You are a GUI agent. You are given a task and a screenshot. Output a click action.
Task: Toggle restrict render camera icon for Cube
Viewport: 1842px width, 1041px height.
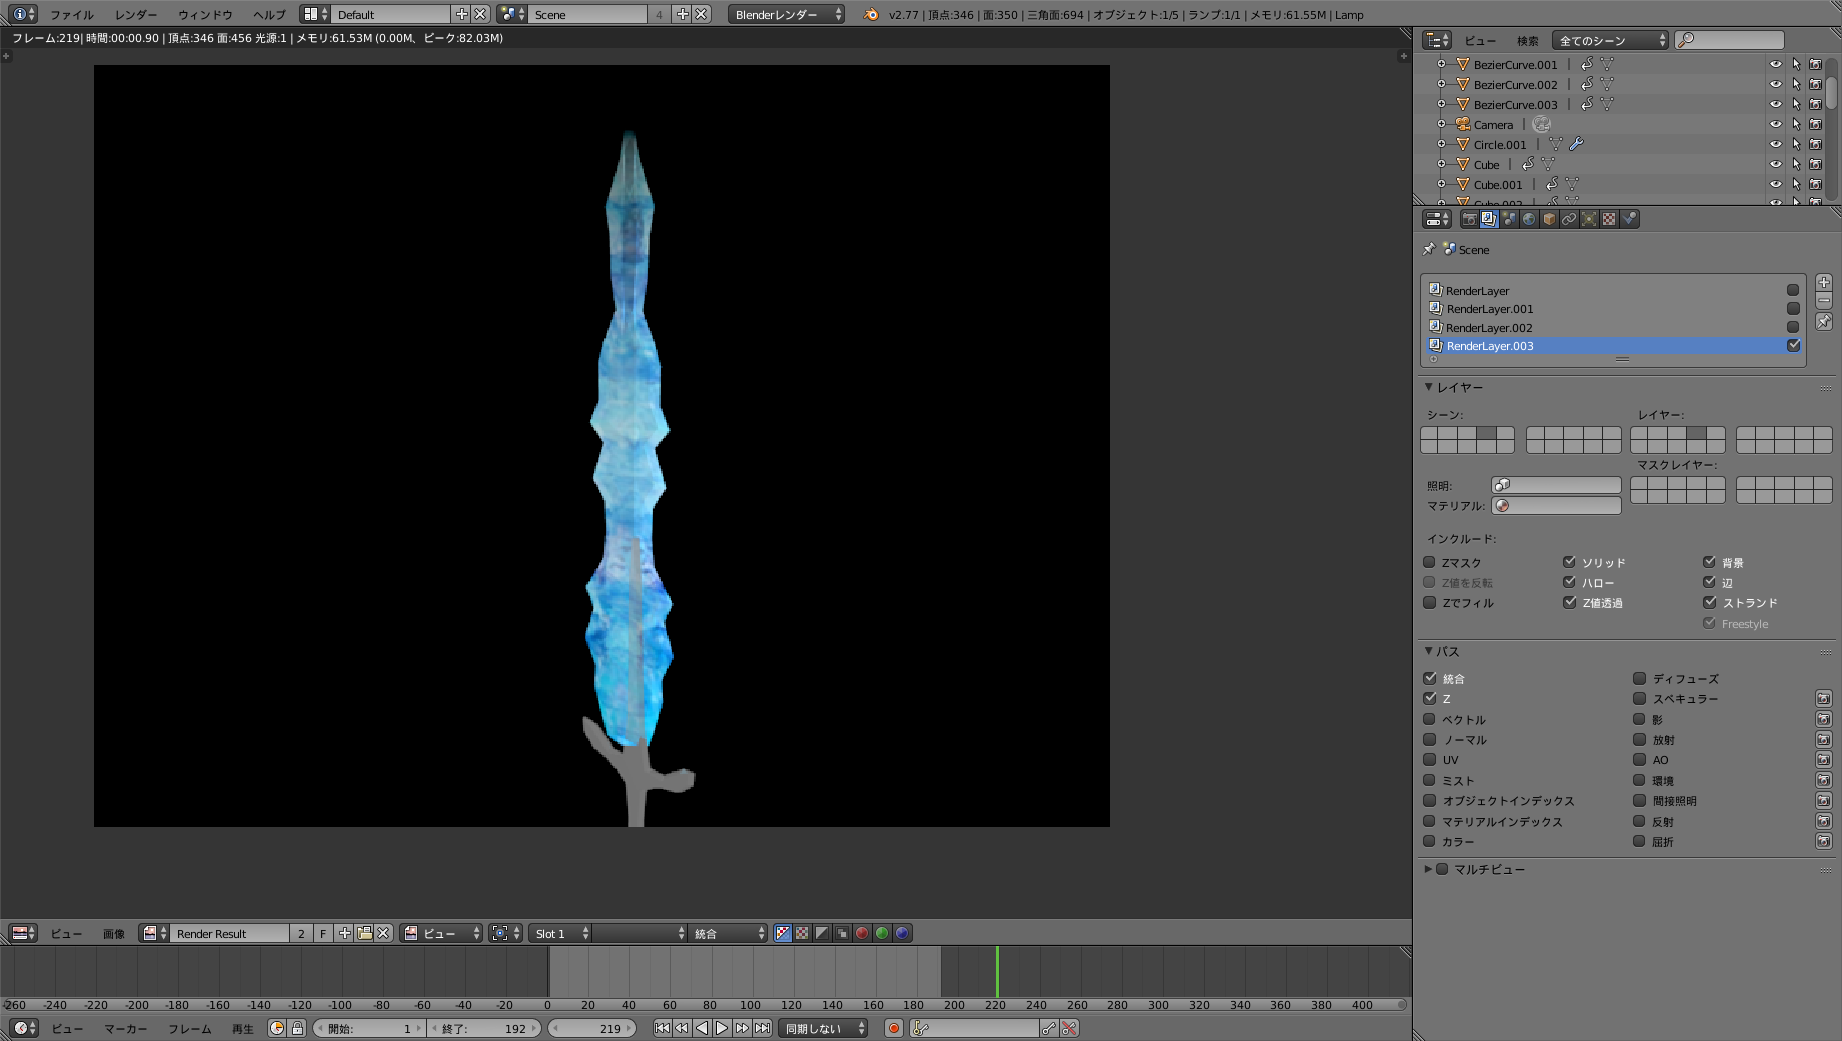[1815, 164]
